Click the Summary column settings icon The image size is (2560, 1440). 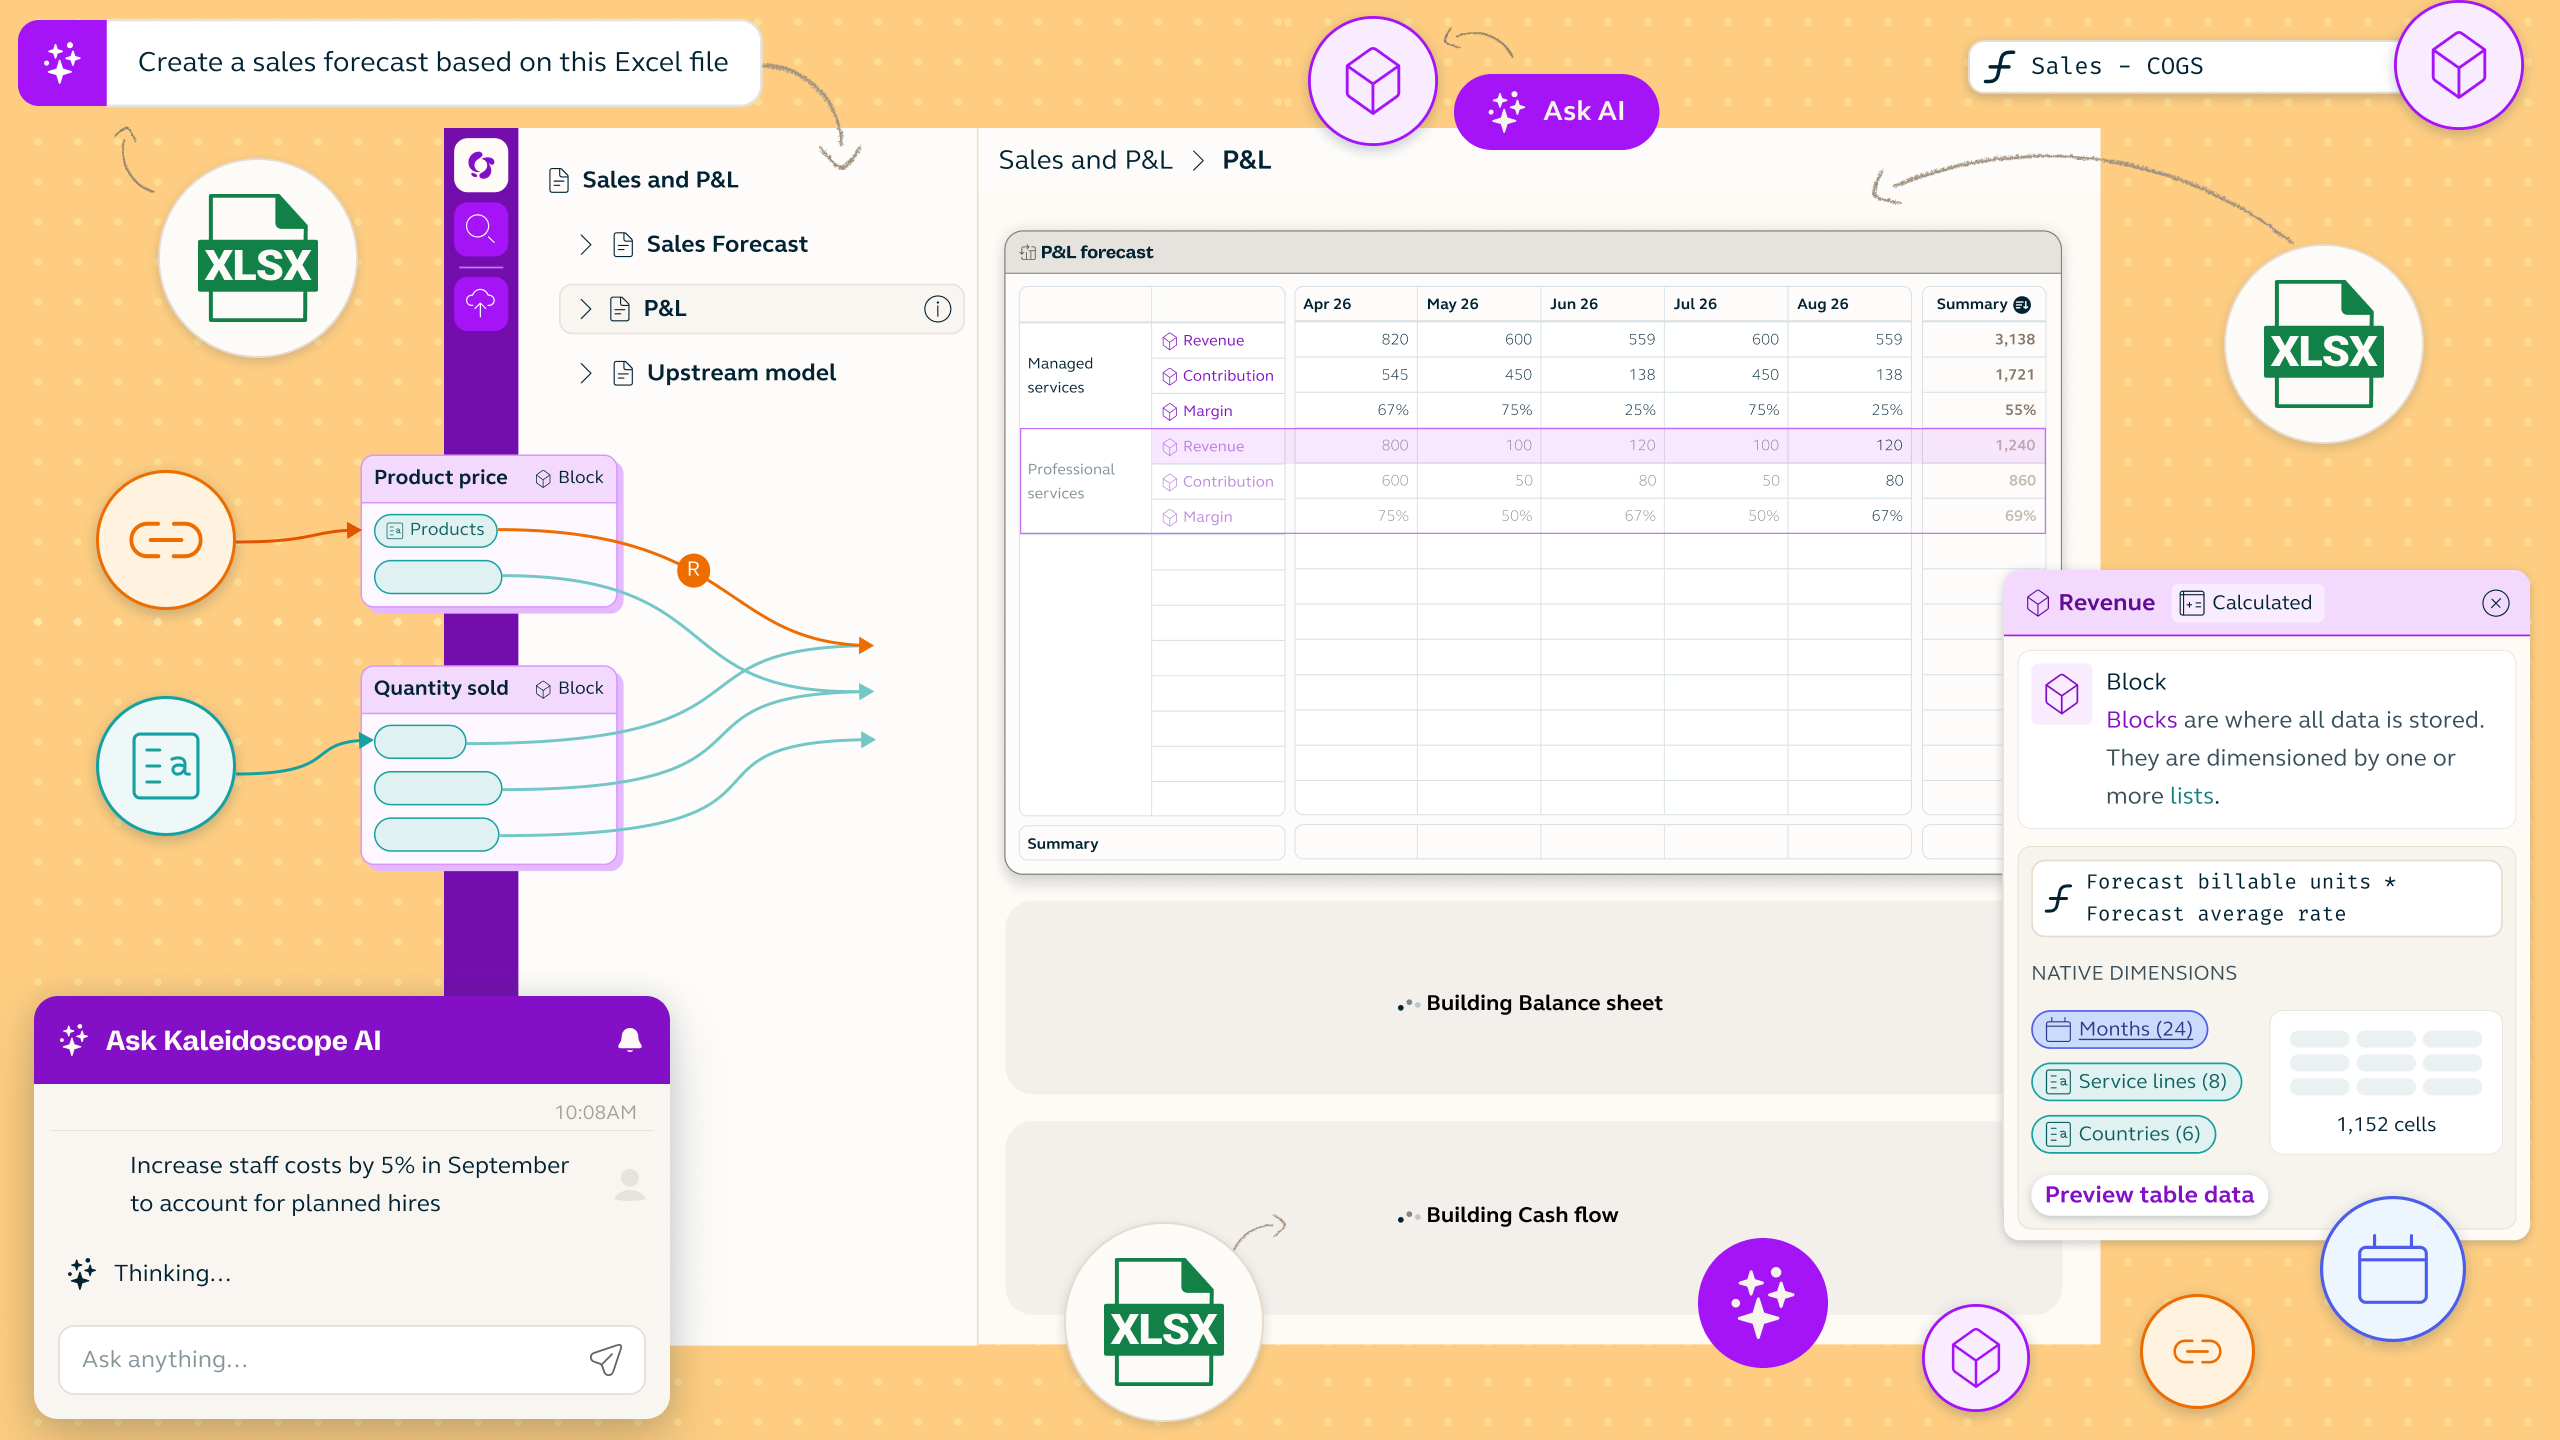(2022, 304)
